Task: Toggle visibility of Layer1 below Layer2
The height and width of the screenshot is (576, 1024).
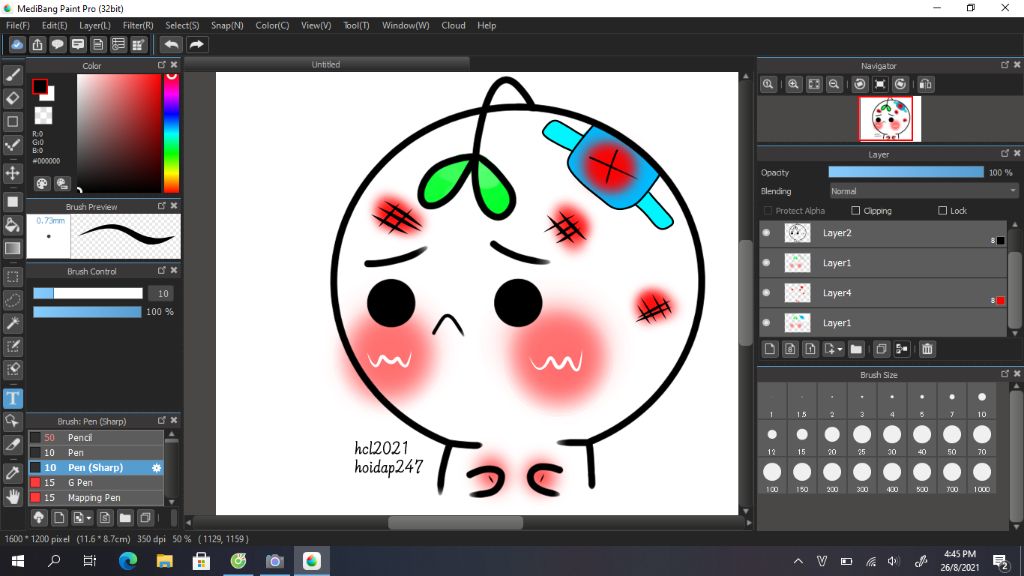Action: coord(767,263)
